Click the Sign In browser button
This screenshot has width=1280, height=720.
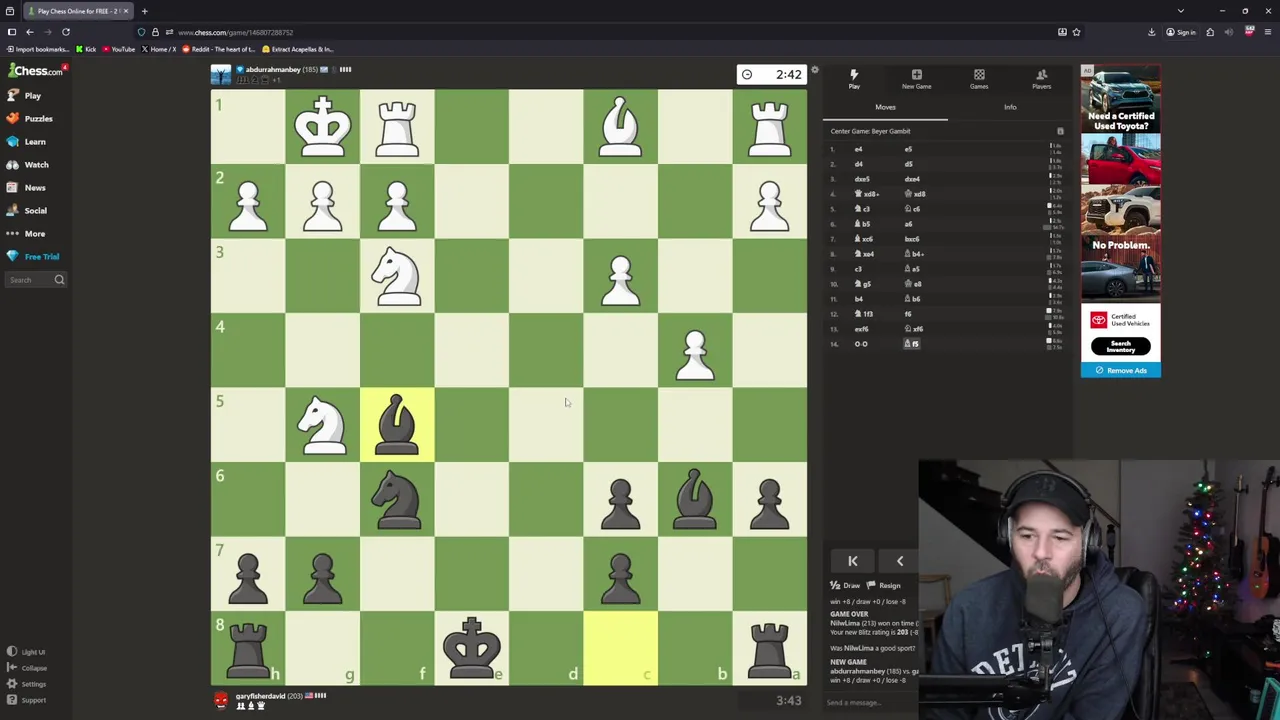[1182, 32]
